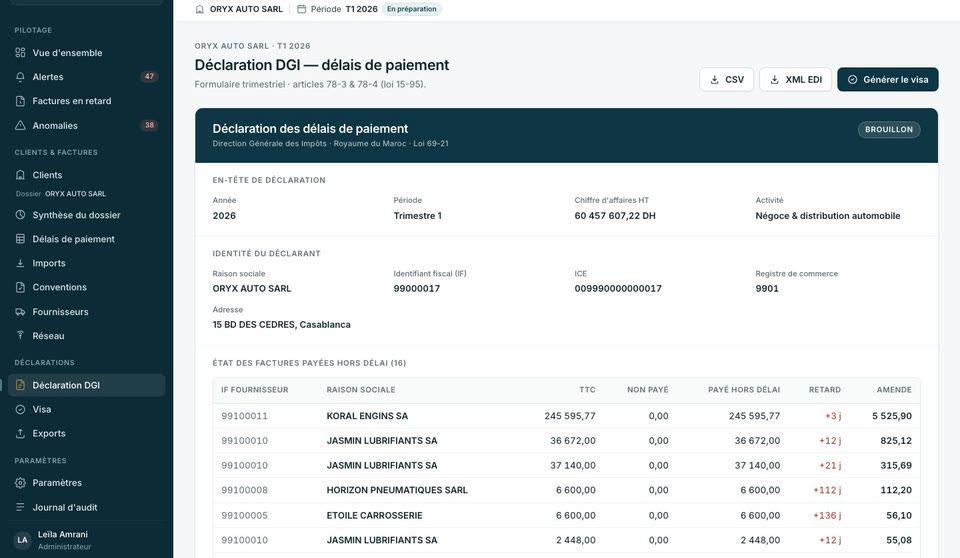Click the IF FOURNISSEUR column header

tap(255, 390)
